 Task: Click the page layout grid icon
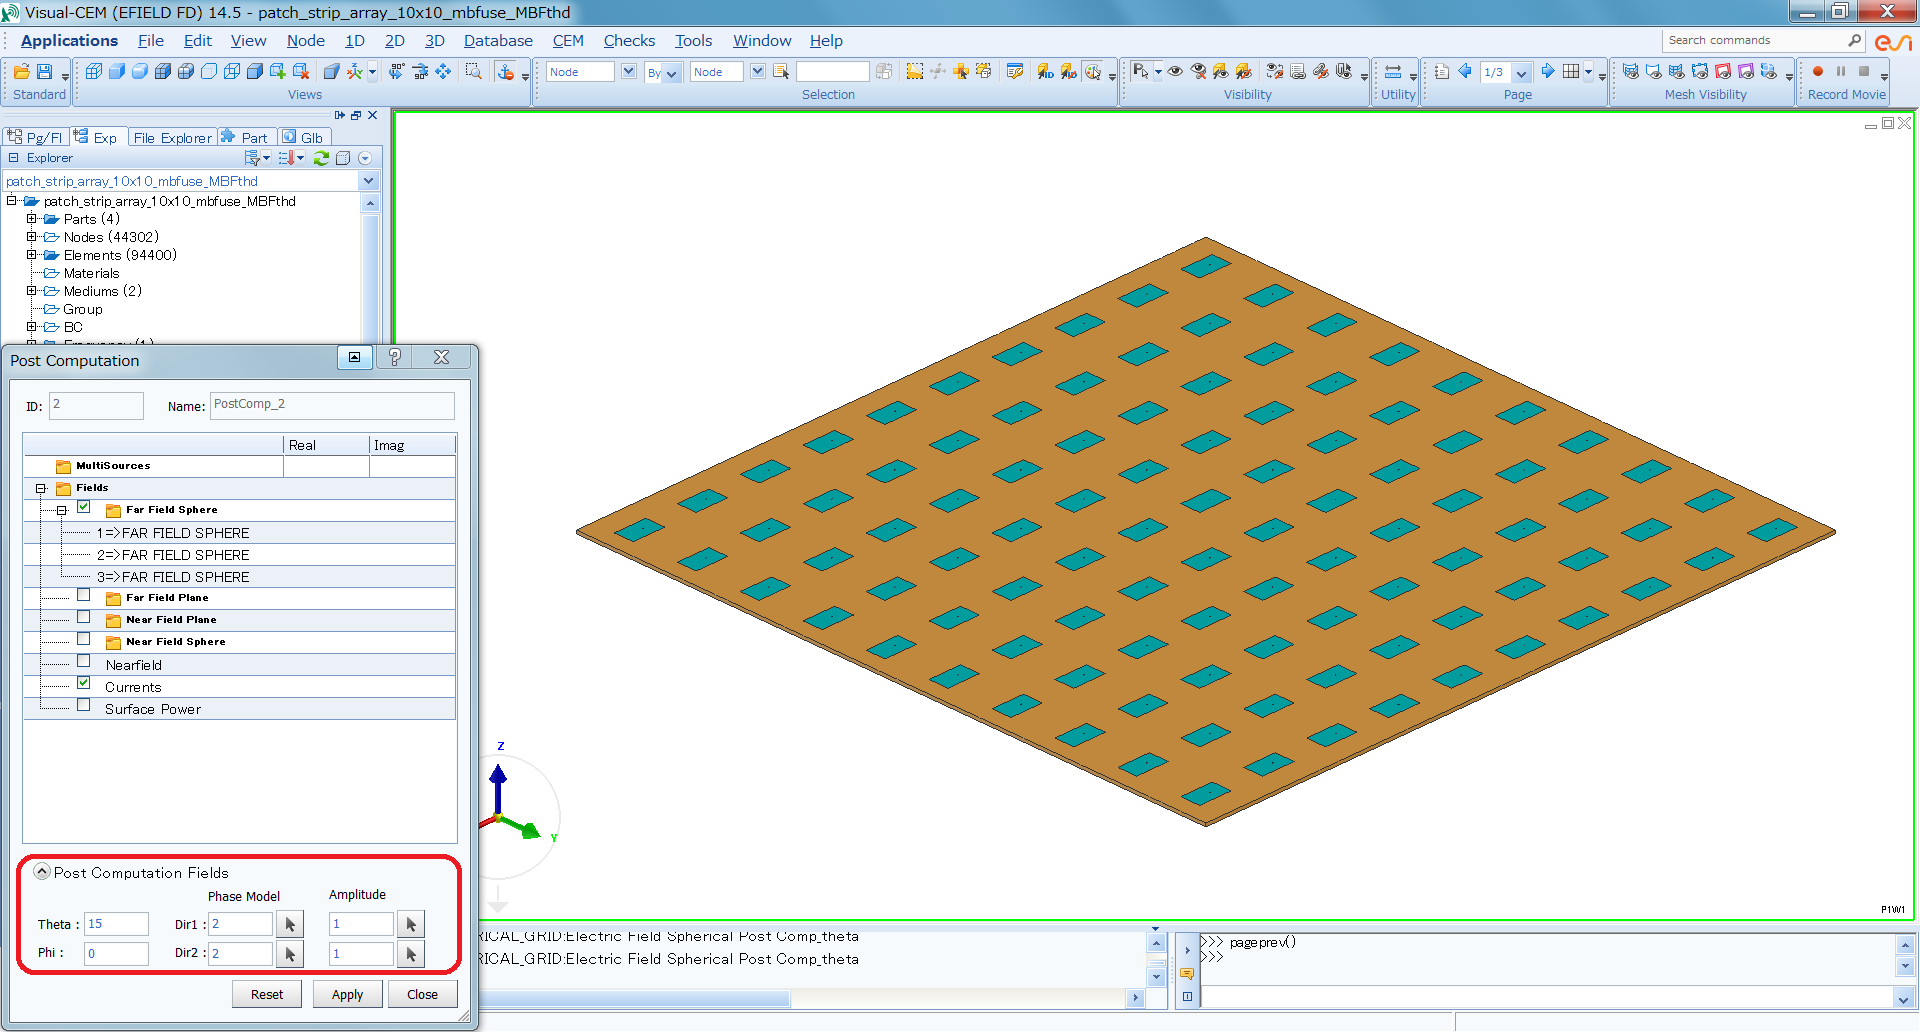click(1571, 71)
